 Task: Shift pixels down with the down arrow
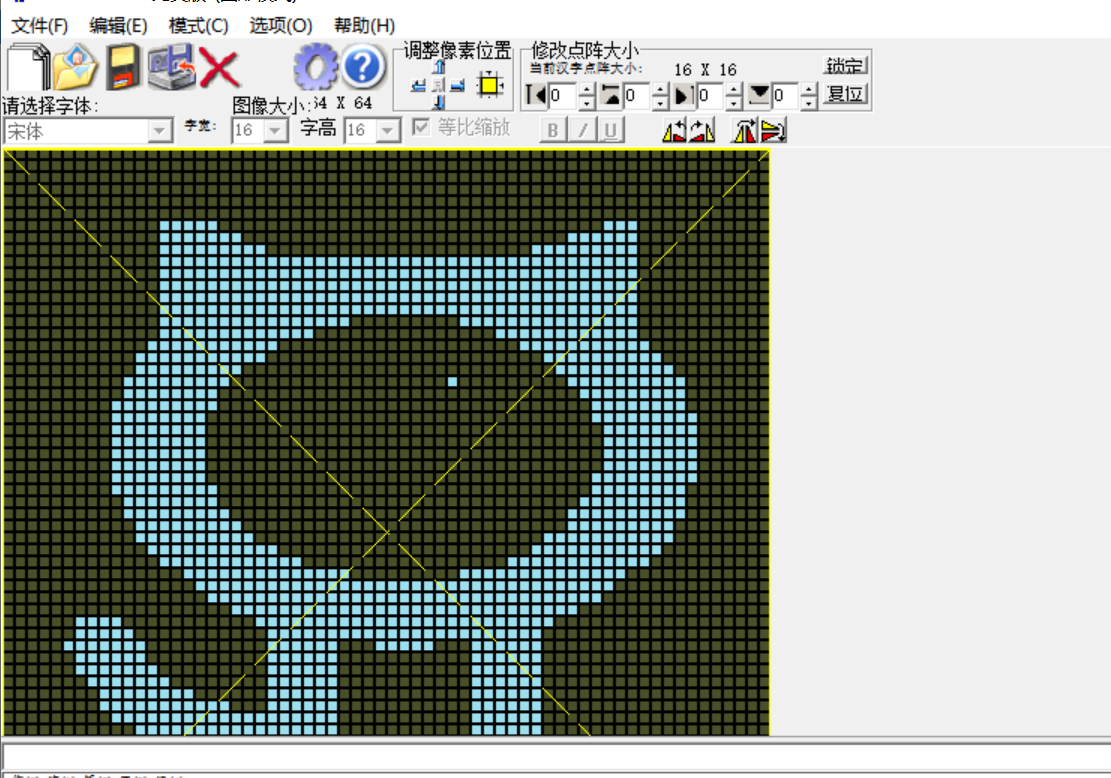click(439, 103)
